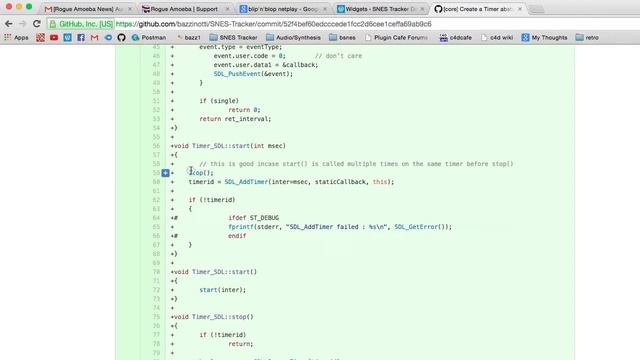
Task: Click 'return ret_interval;' on line 53
Action: 235,119
